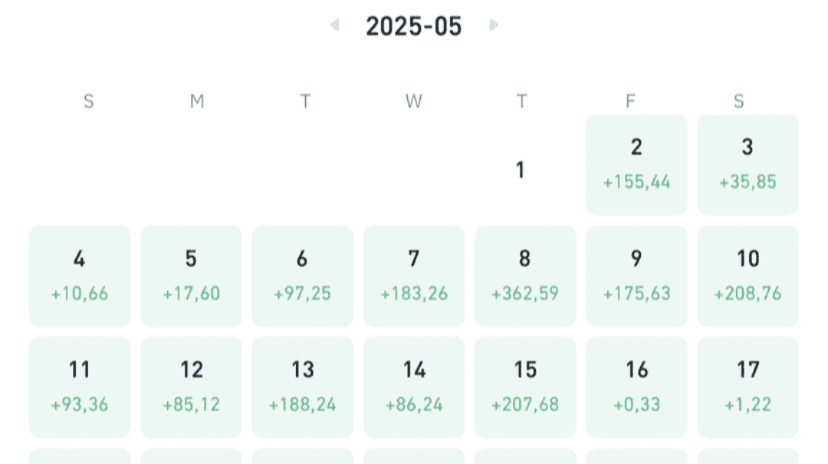Viewport: 828px width, 464px height.
Task: View day 8 profit +362,59
Action: 525,276
